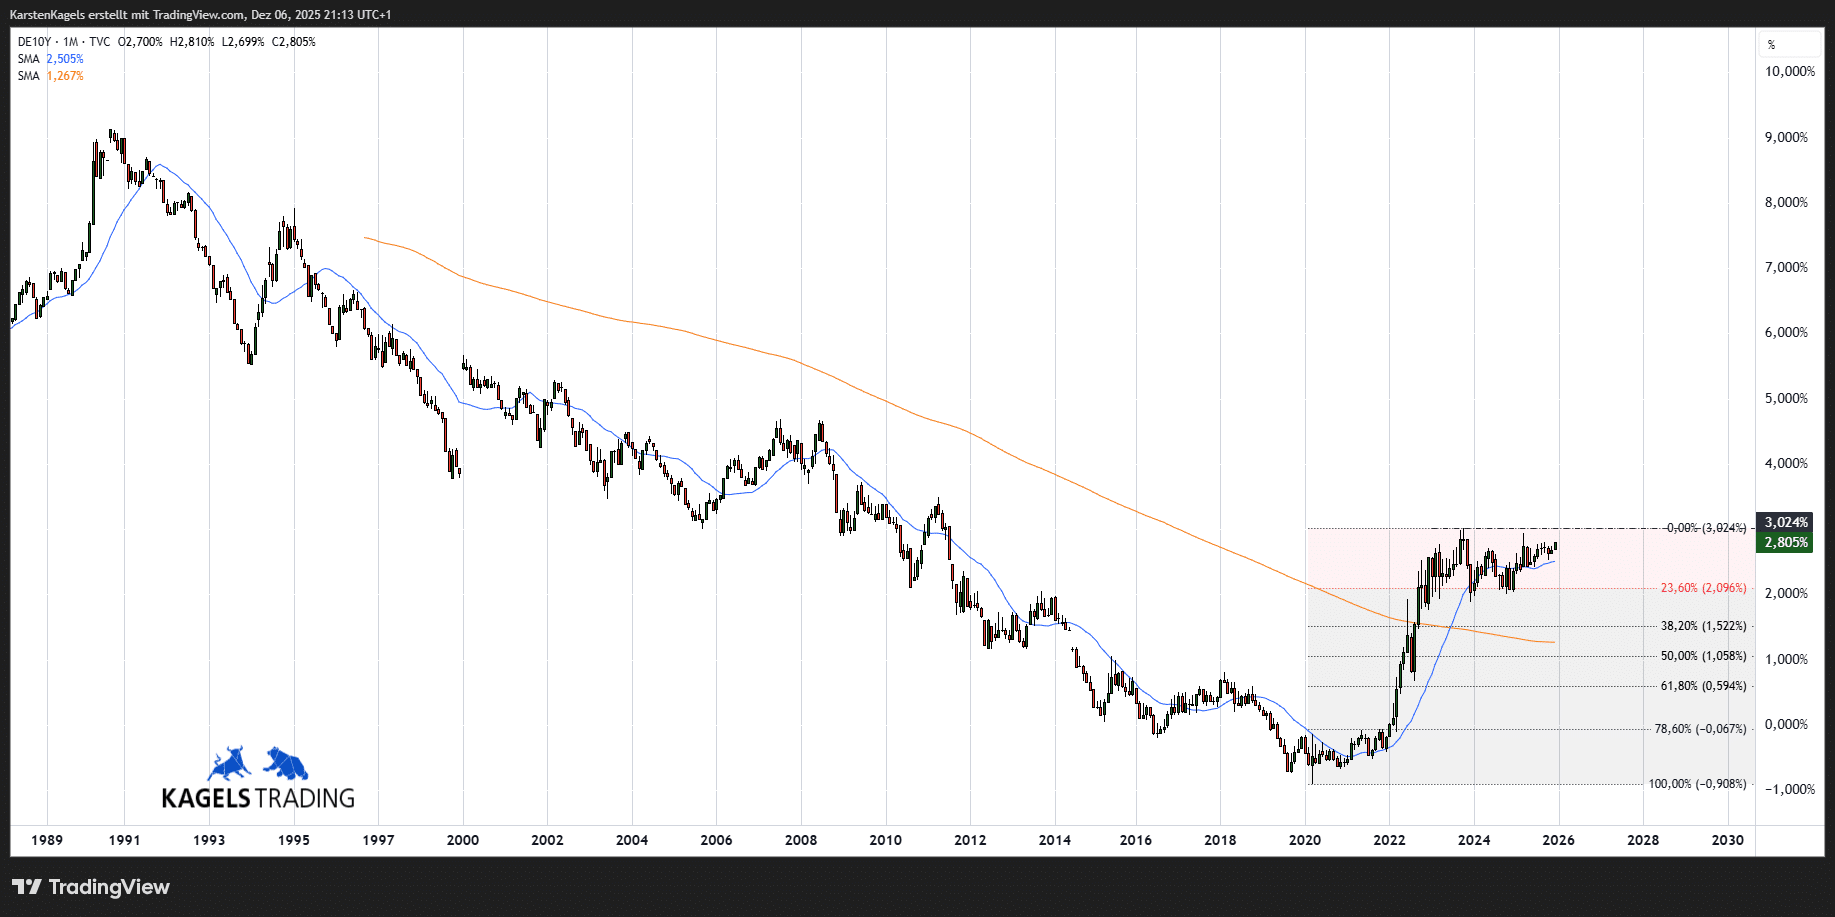Click the blue bull icon in Kagels logo
Viewport: 1835px width, 917px height.
229,763
